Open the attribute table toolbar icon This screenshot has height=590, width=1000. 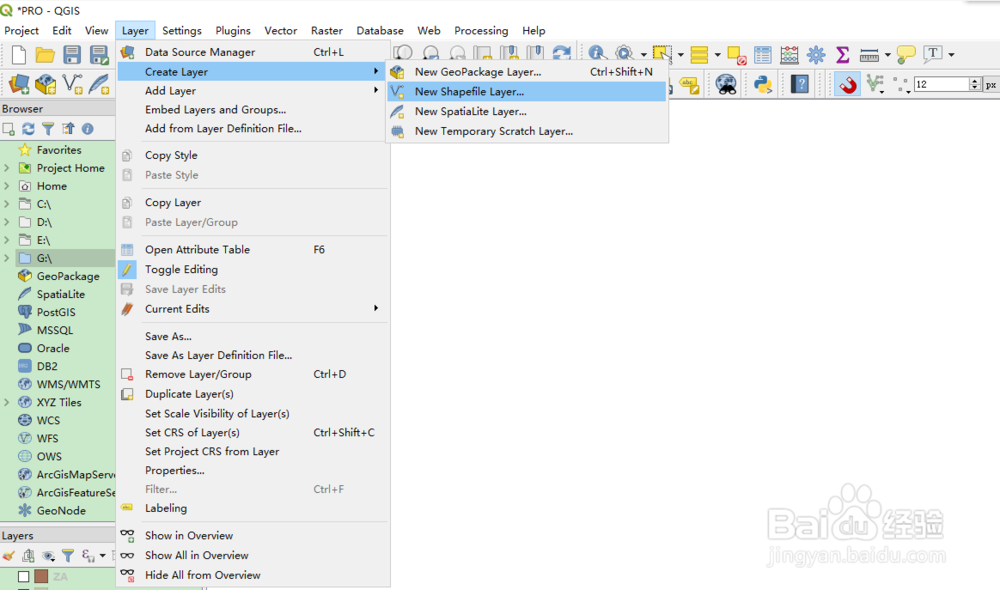[763, 55]
